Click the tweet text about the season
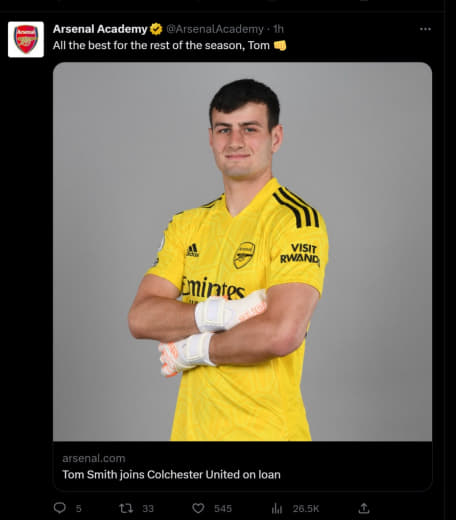Screen dimensions: 456x520 (161, 45)
